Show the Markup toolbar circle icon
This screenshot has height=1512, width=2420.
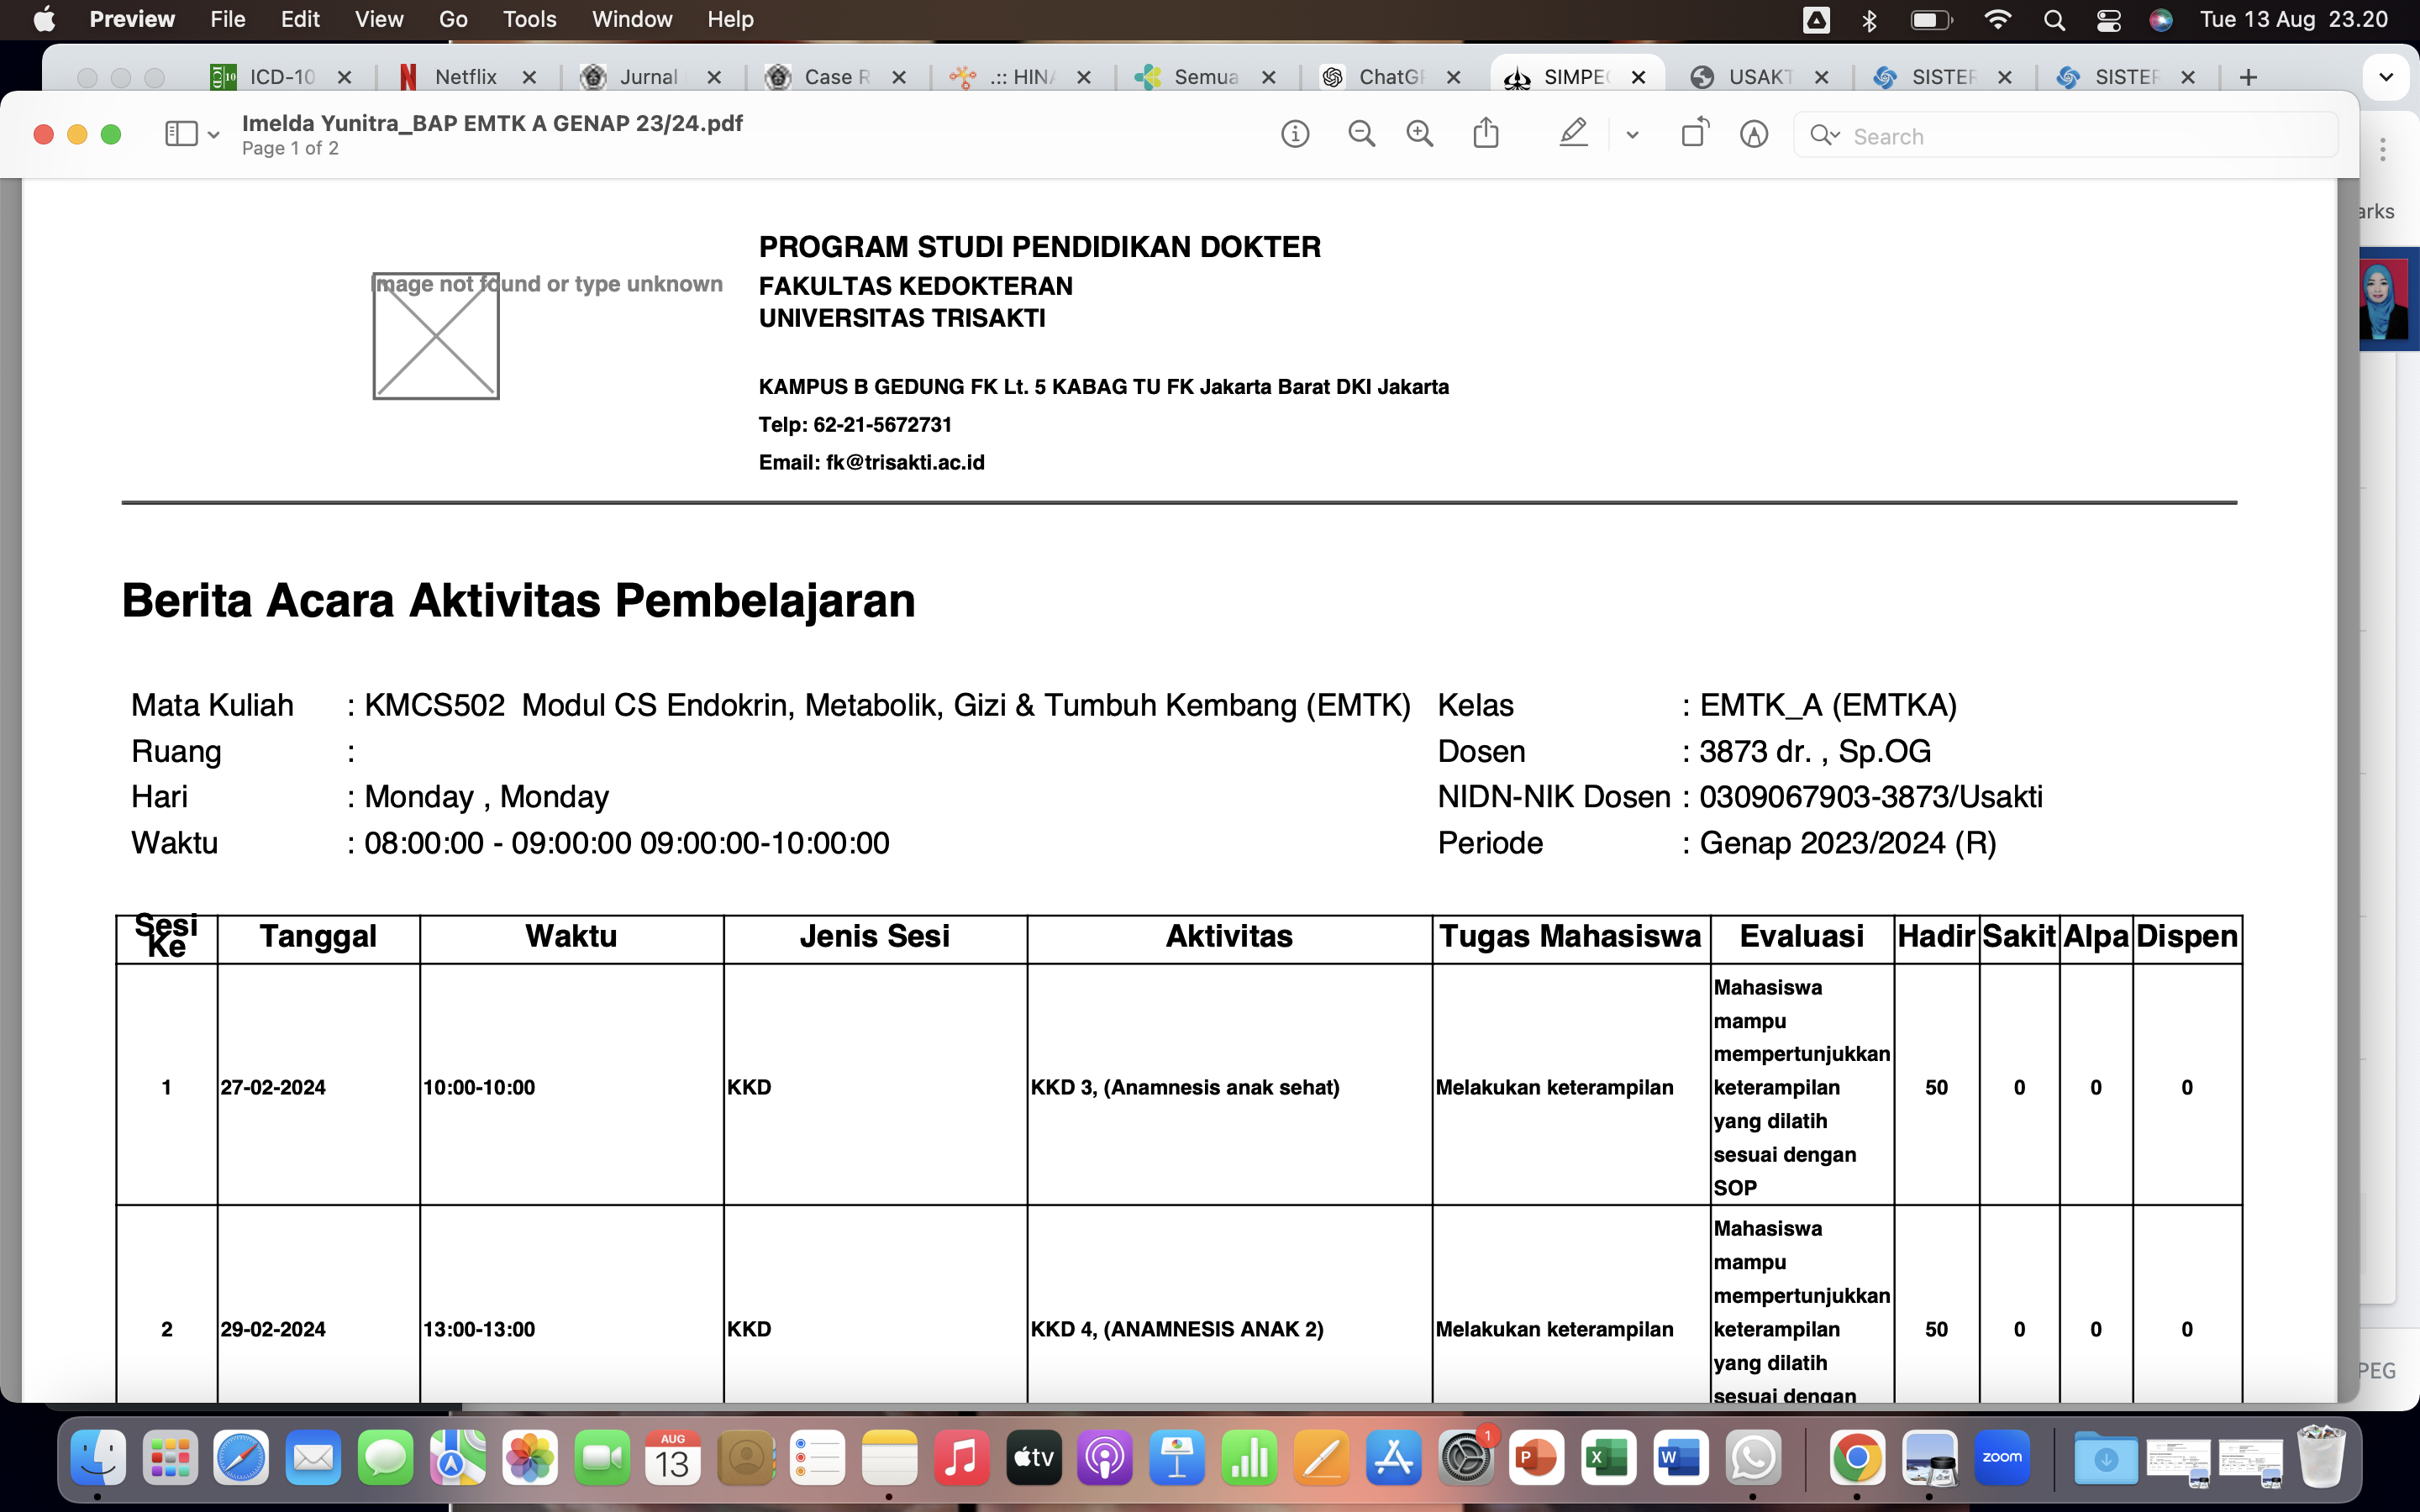(x=1754, y=134)
